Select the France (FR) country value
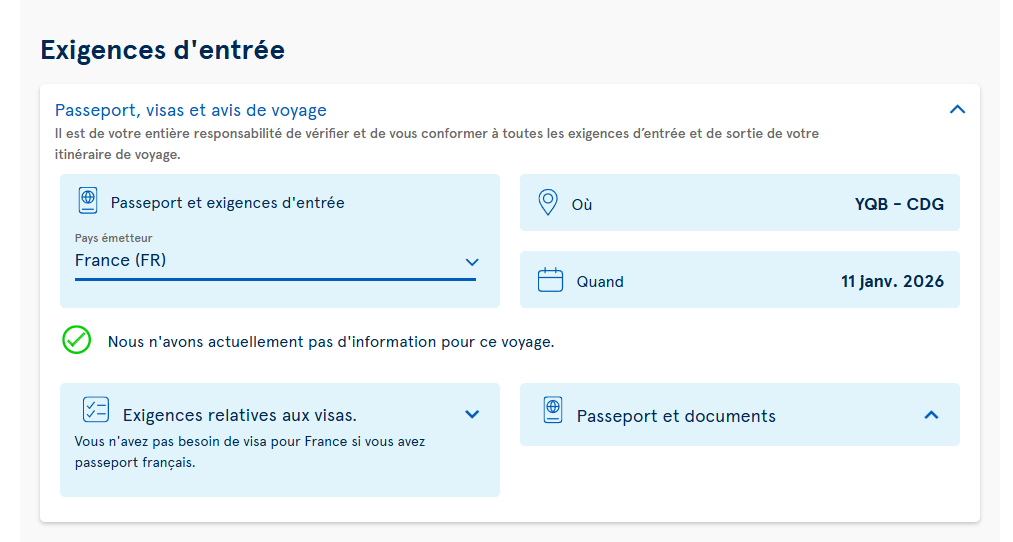 point(121,260)
